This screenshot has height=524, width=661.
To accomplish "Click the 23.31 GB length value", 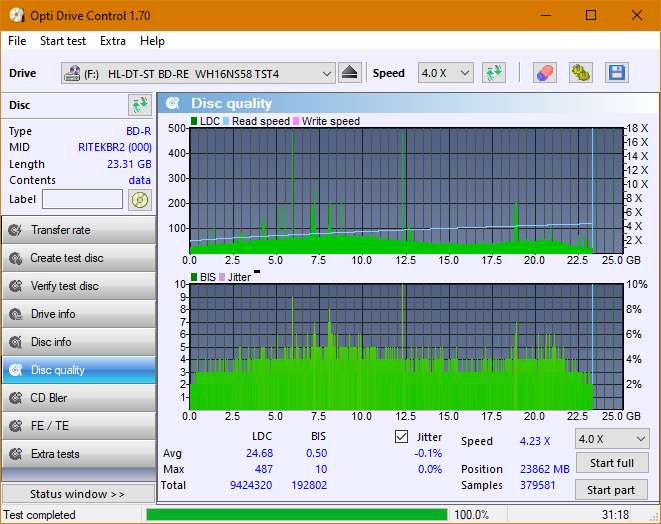I will point(129,164).
